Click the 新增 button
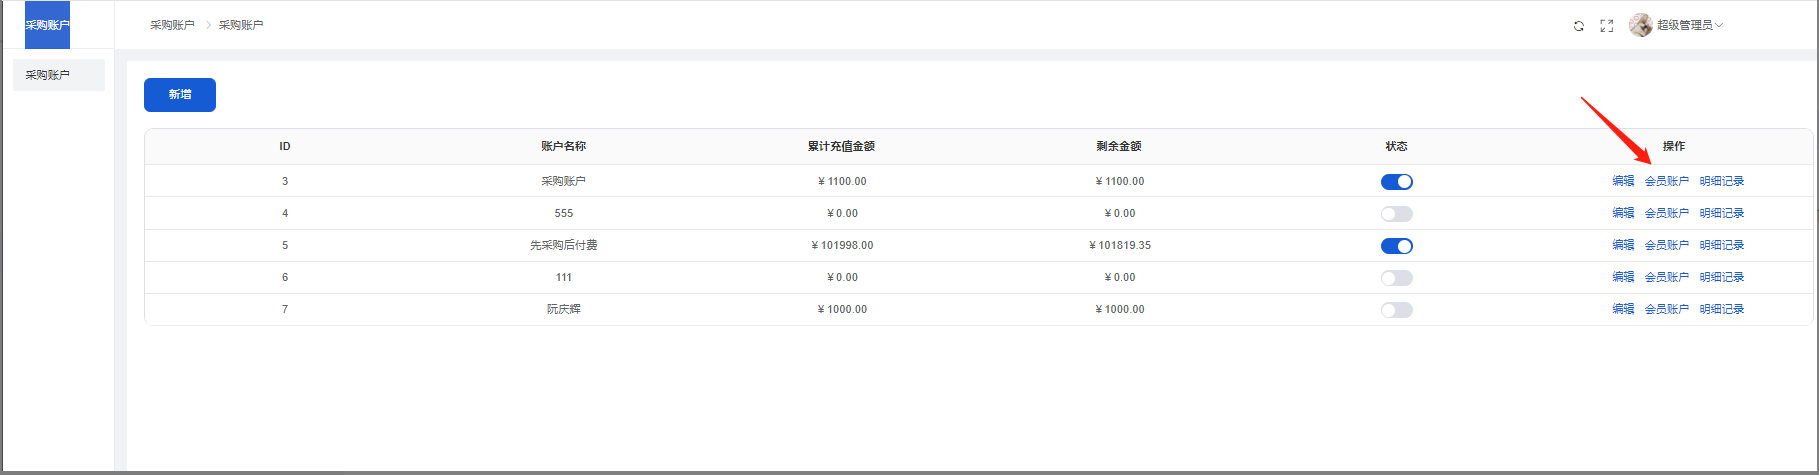 pyautogui.click(x=180, y=95)
